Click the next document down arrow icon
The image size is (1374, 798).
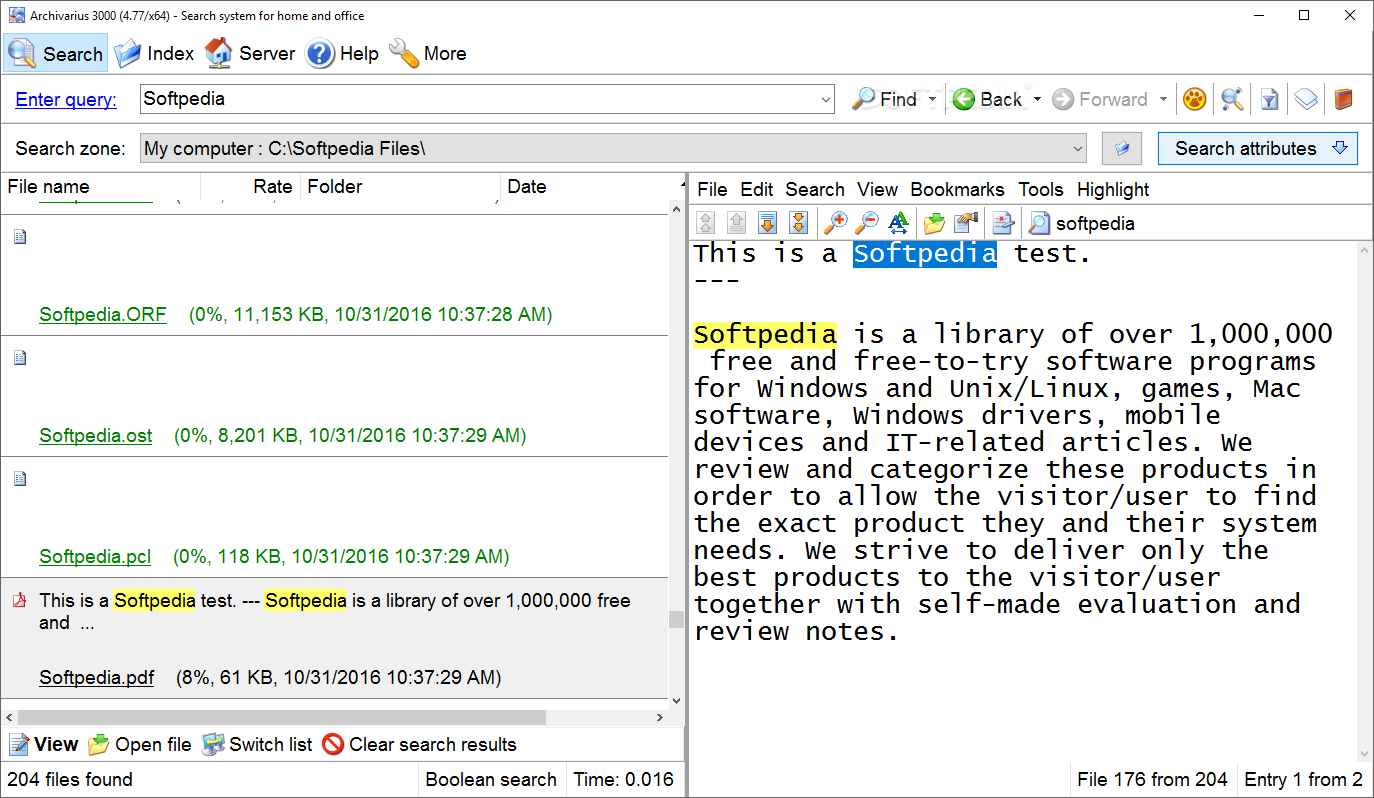pos(767,223)
